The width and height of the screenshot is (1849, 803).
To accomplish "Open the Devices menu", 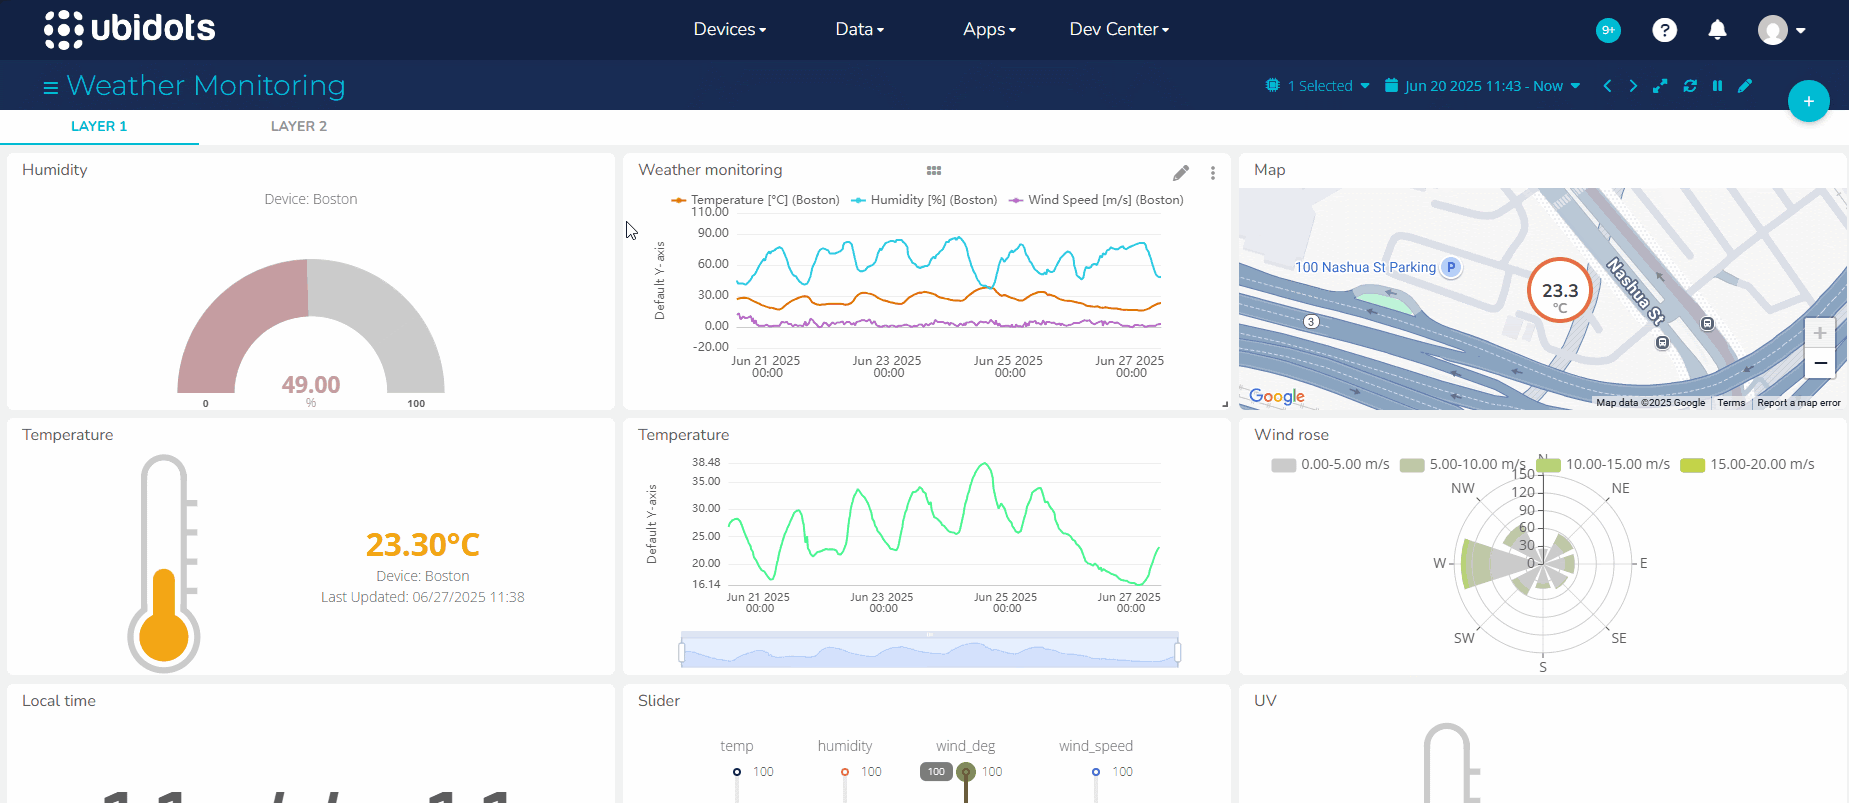I will coord(730,29).
